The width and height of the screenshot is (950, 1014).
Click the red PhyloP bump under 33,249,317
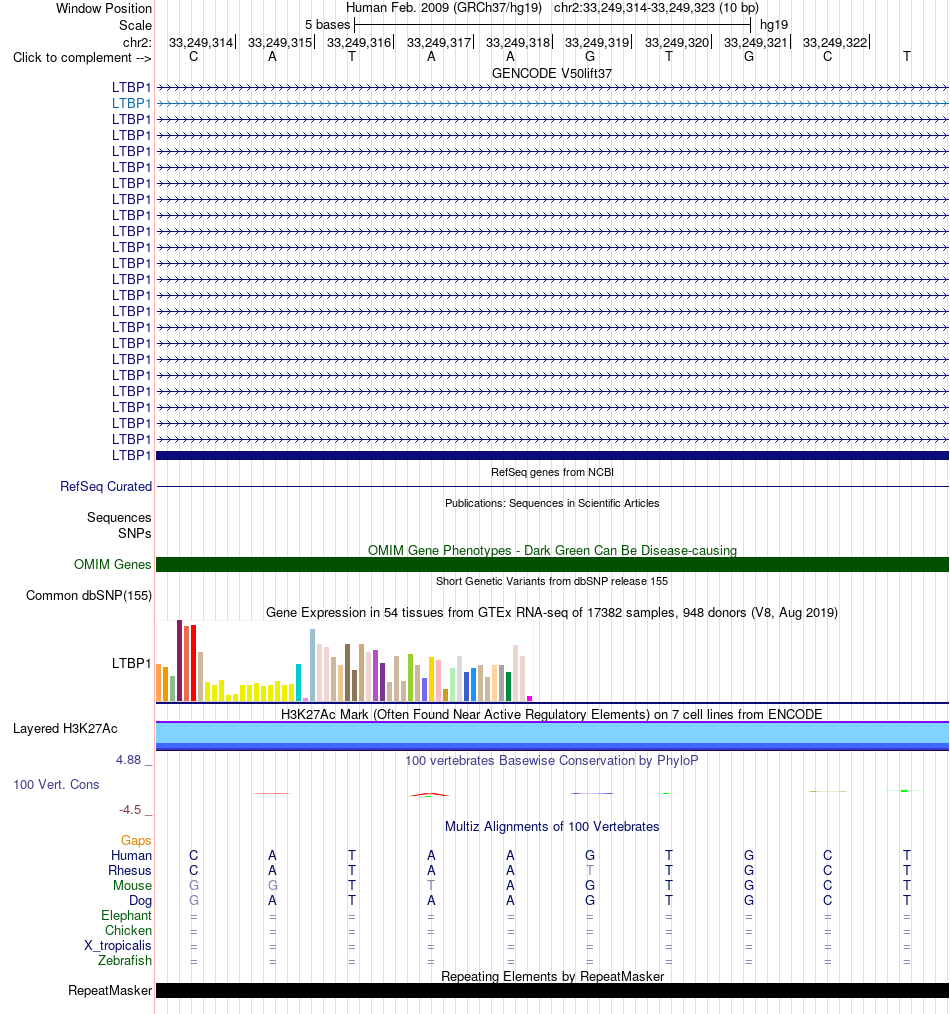(x=429, y=794)
